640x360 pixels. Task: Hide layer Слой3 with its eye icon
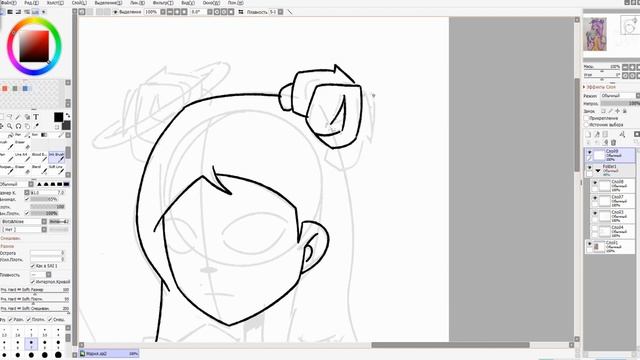595,213
